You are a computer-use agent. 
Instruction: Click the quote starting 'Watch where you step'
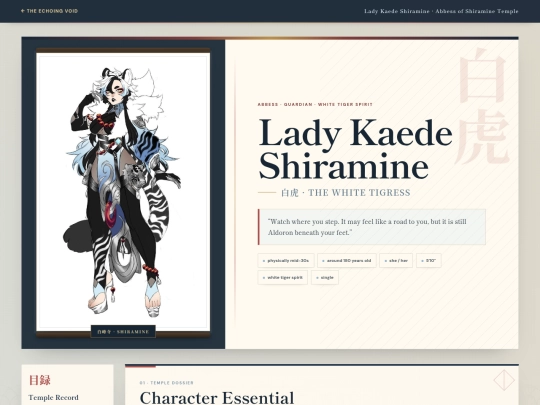coord(372,227)
